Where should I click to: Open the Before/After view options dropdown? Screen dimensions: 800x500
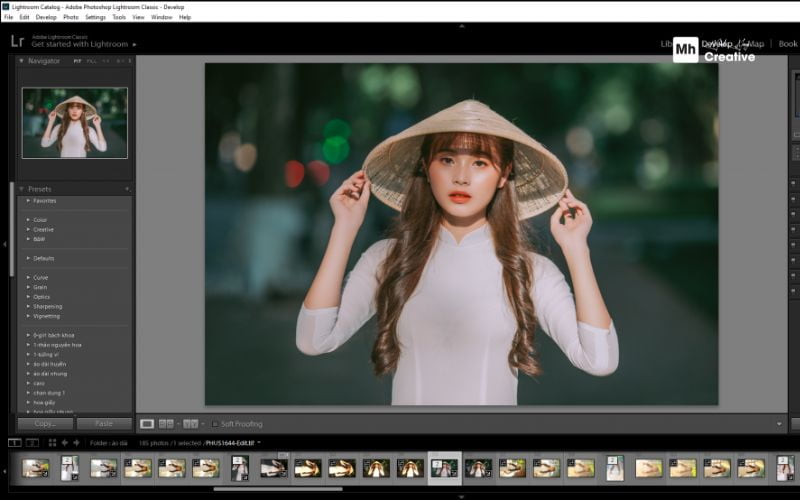tap(203, 424)
